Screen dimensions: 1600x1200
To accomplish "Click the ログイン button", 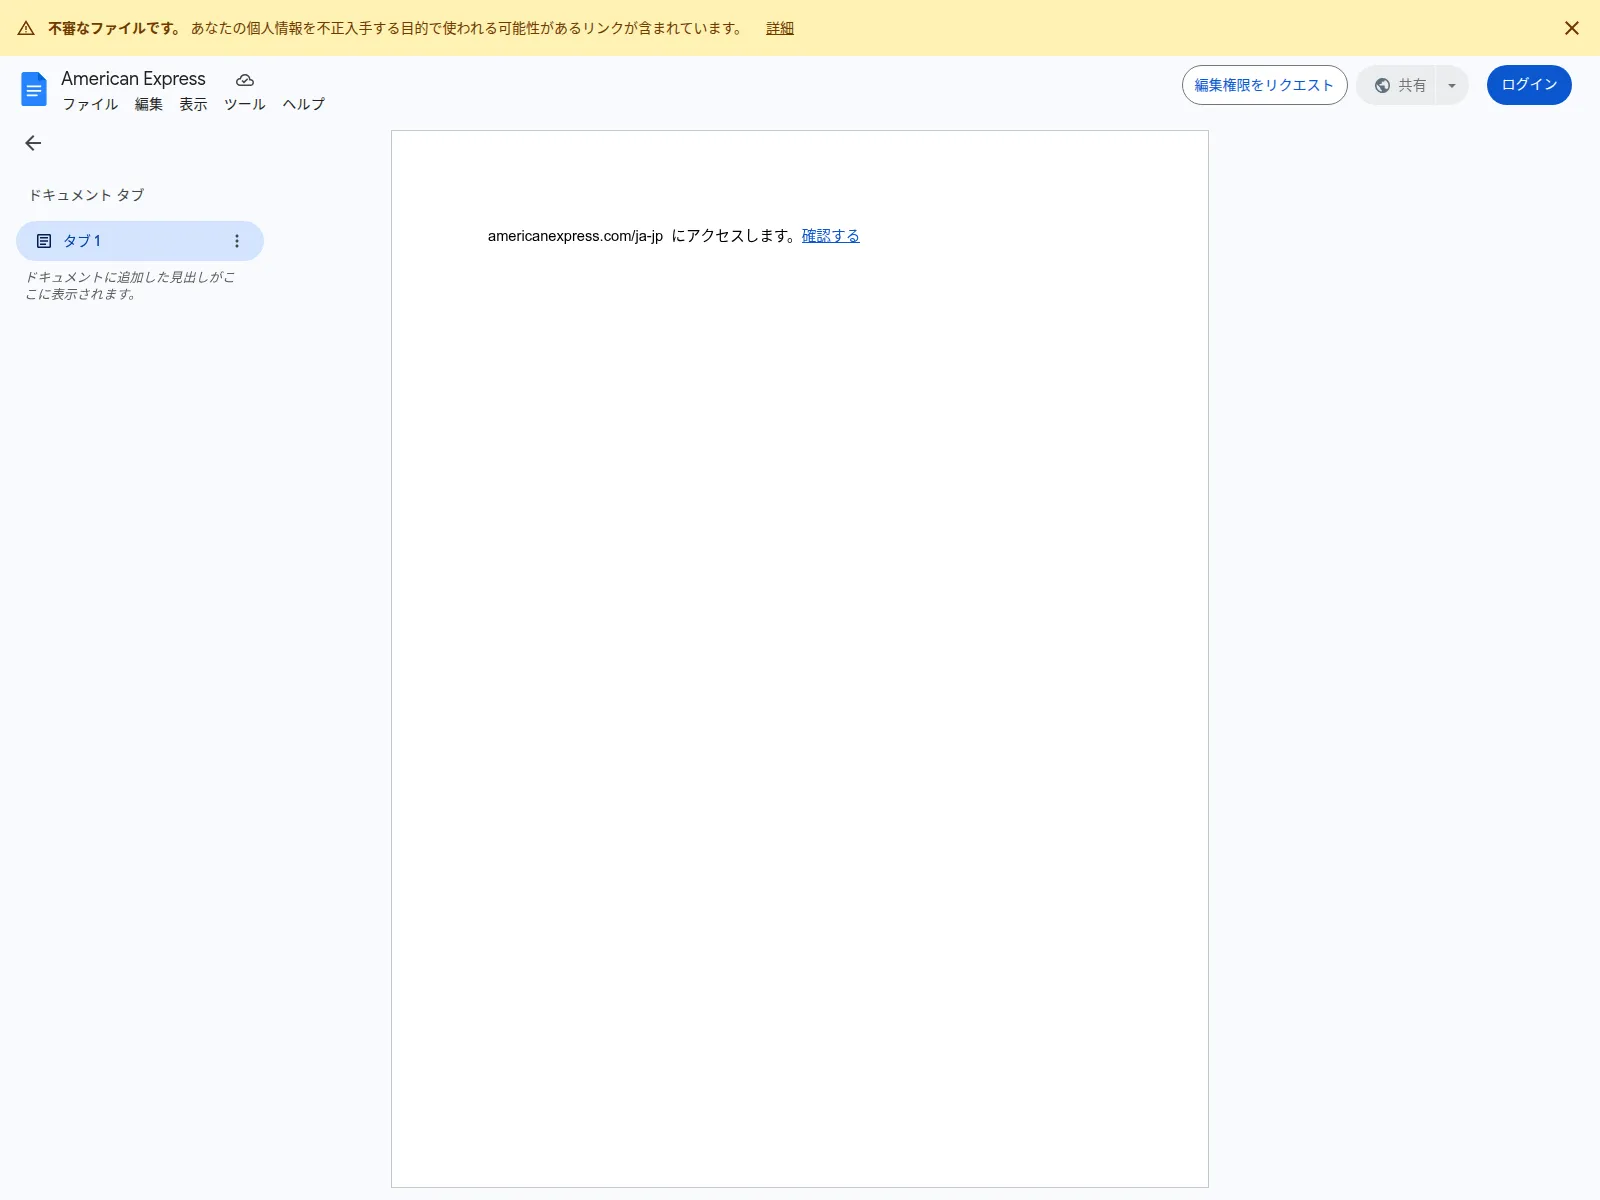I will tap(1528, 85).
